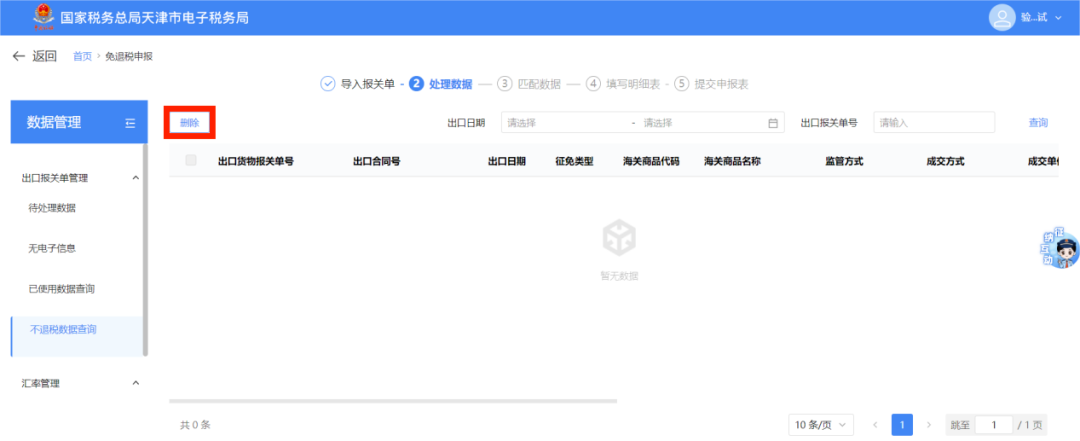Click the 海关商品名称 column header

click(x=732, y=161)
